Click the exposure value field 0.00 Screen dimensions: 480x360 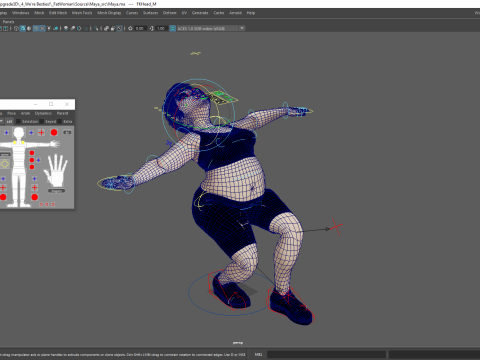pyautogui.click(x=140, y=28)
